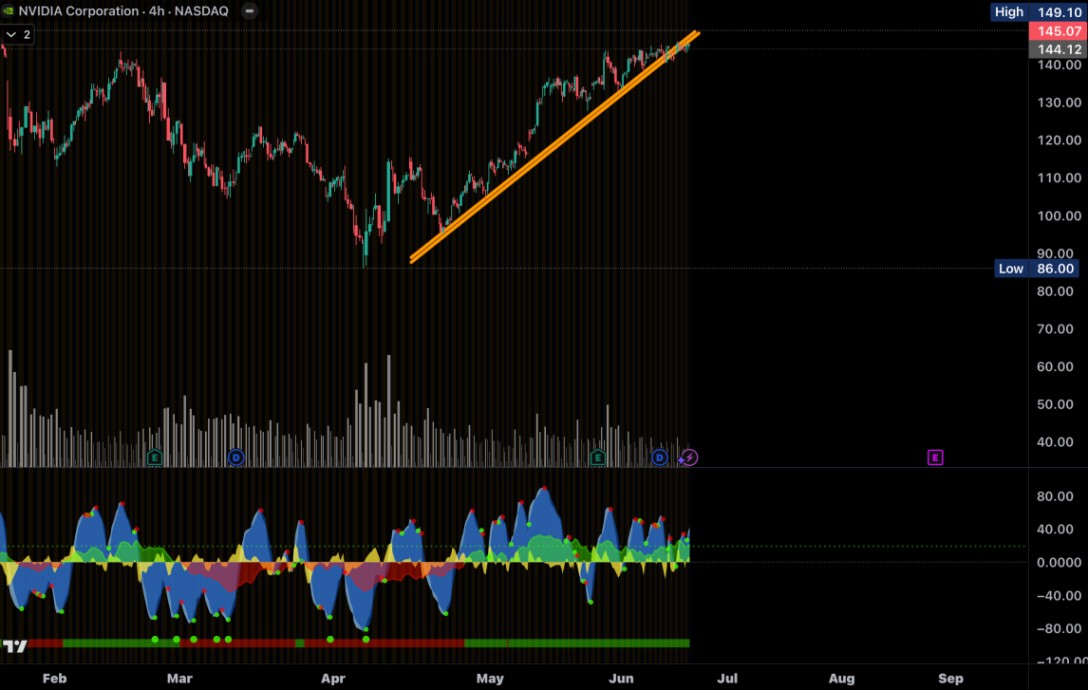Click the Aug label on time axis

point(842,679)
